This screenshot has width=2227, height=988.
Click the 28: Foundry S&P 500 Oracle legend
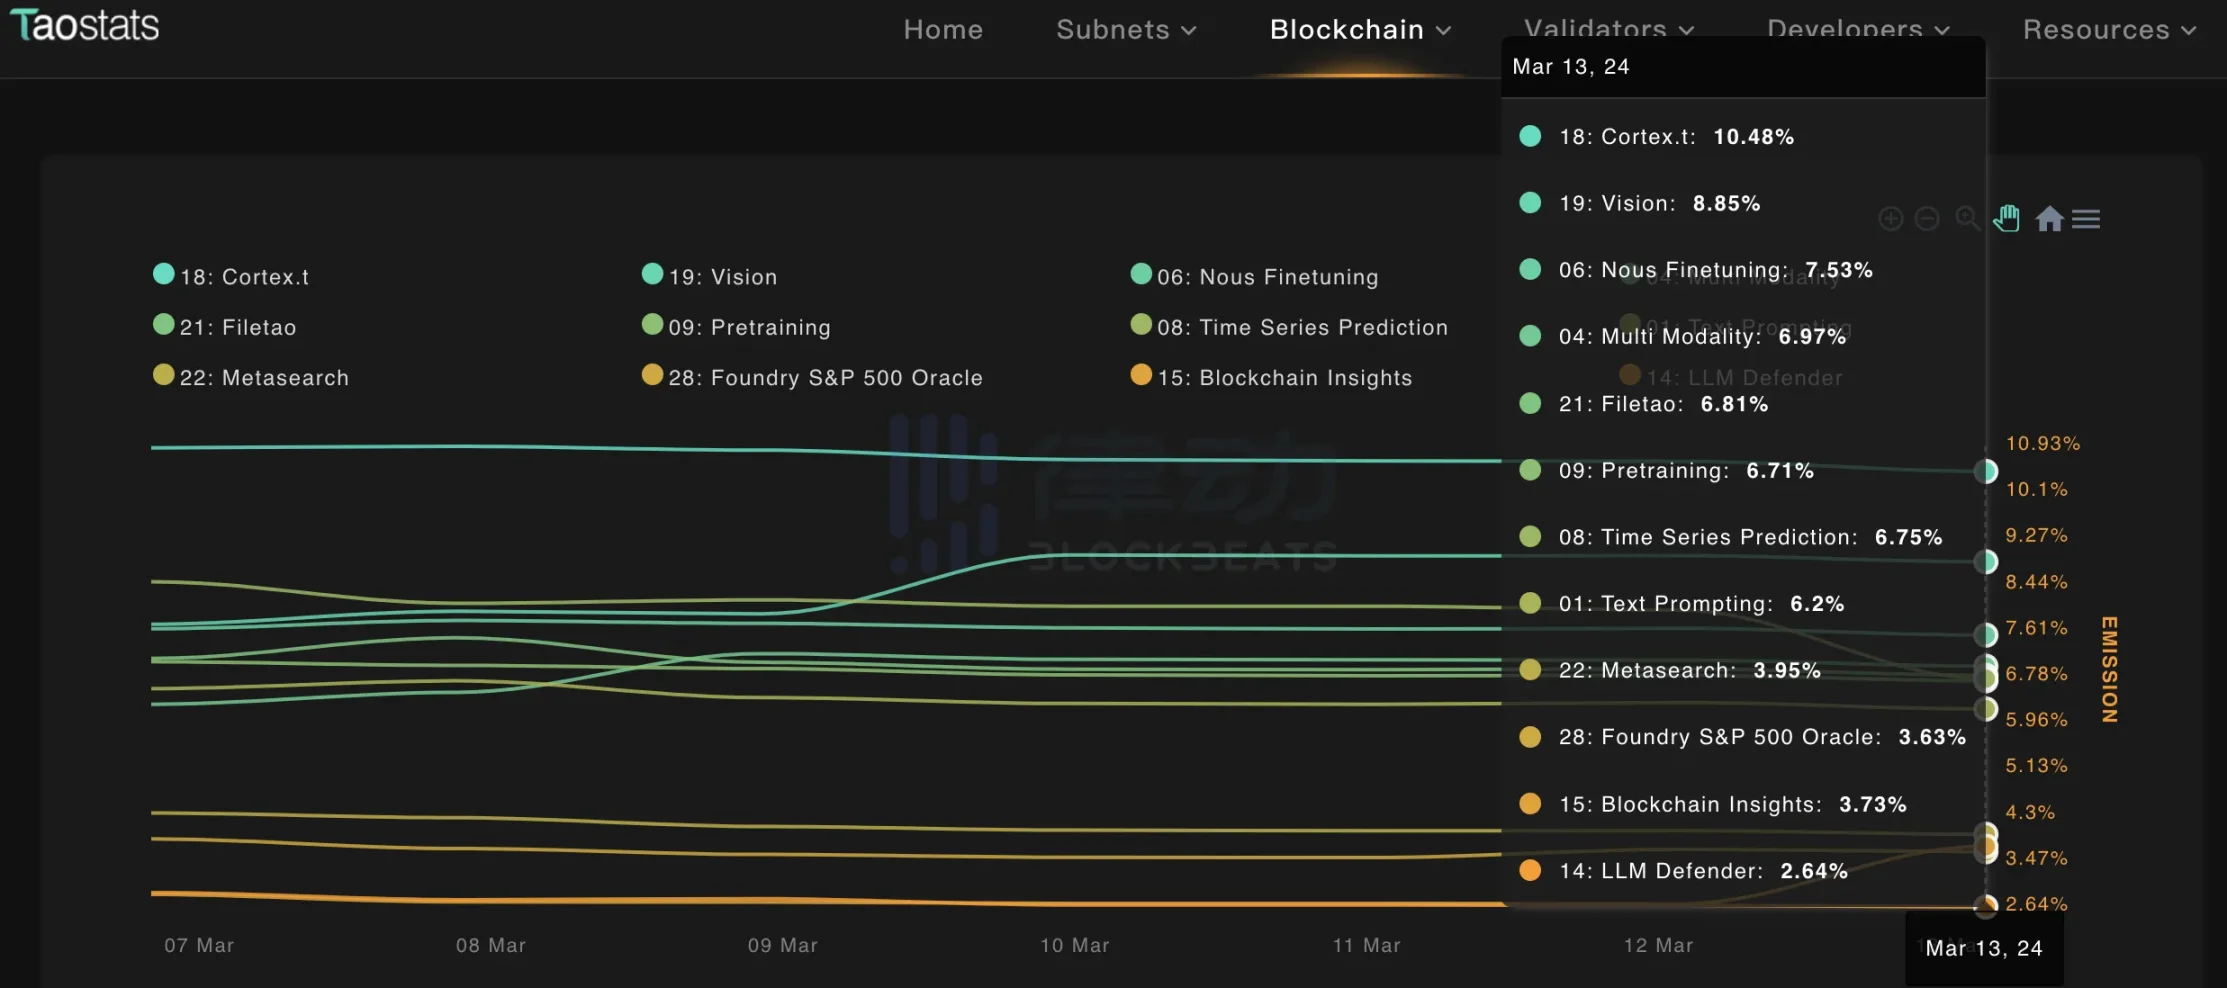[x=825, y=378]
